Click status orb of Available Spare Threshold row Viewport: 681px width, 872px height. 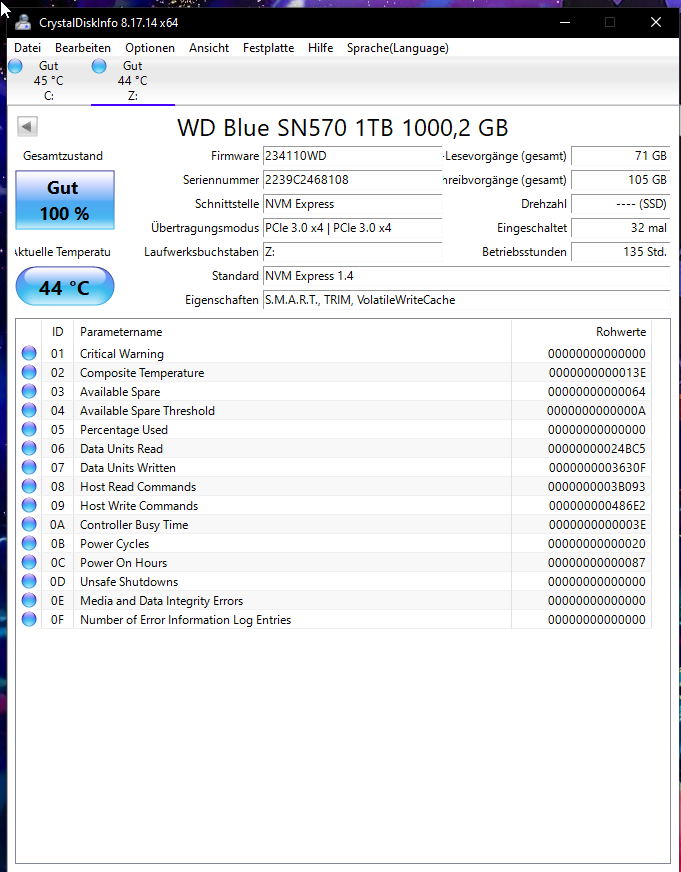pos(29,410)
